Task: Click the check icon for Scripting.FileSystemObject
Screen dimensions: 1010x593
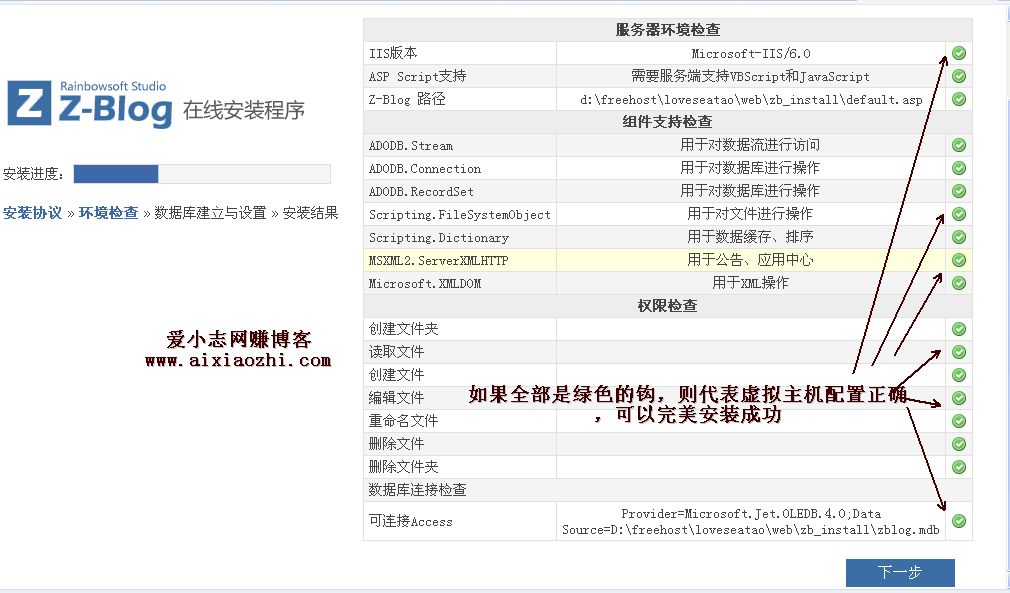Action: tap(958, 214)
